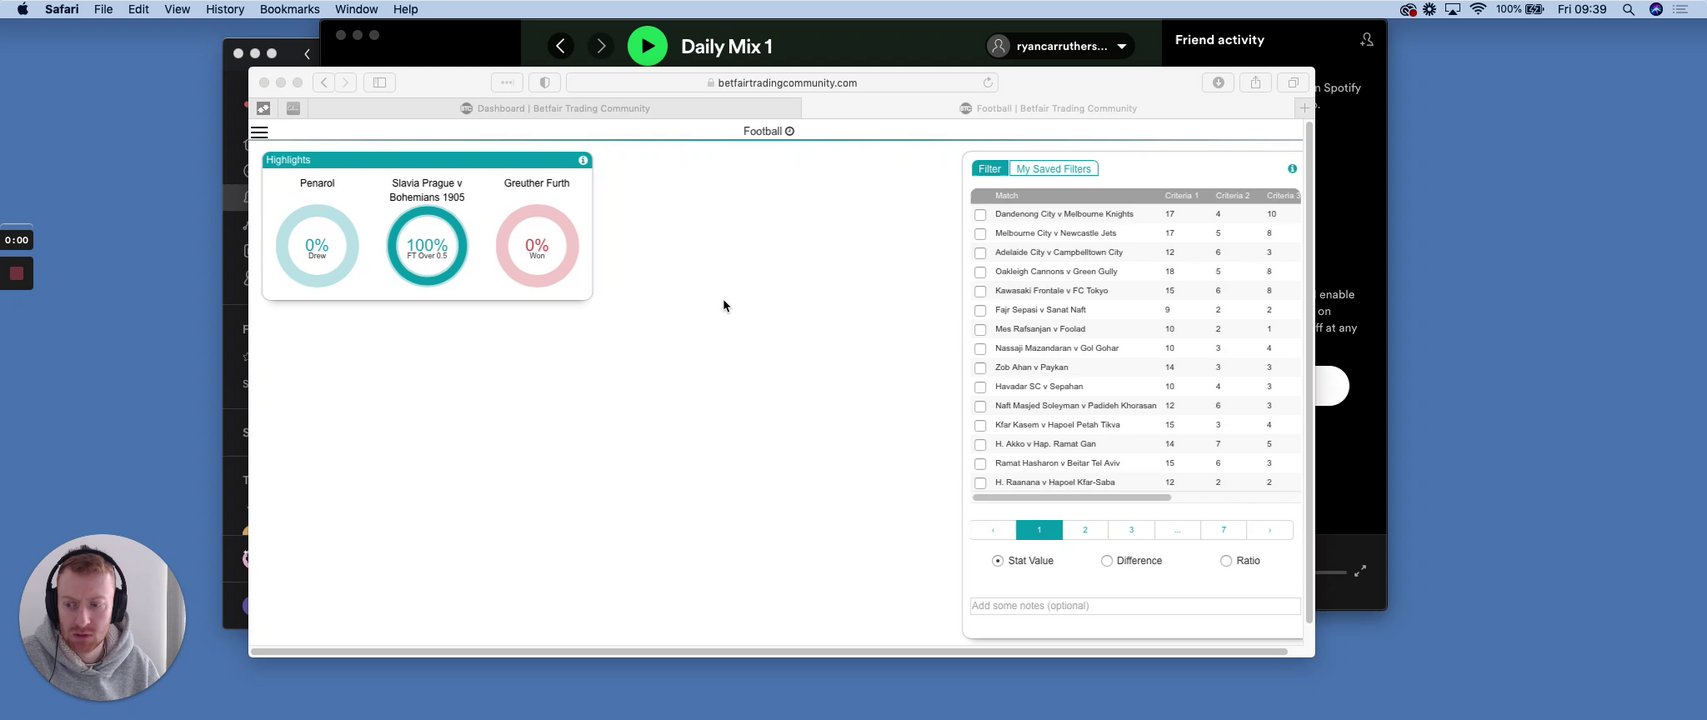Open Safari downloads icon

tap(1218, 83)
